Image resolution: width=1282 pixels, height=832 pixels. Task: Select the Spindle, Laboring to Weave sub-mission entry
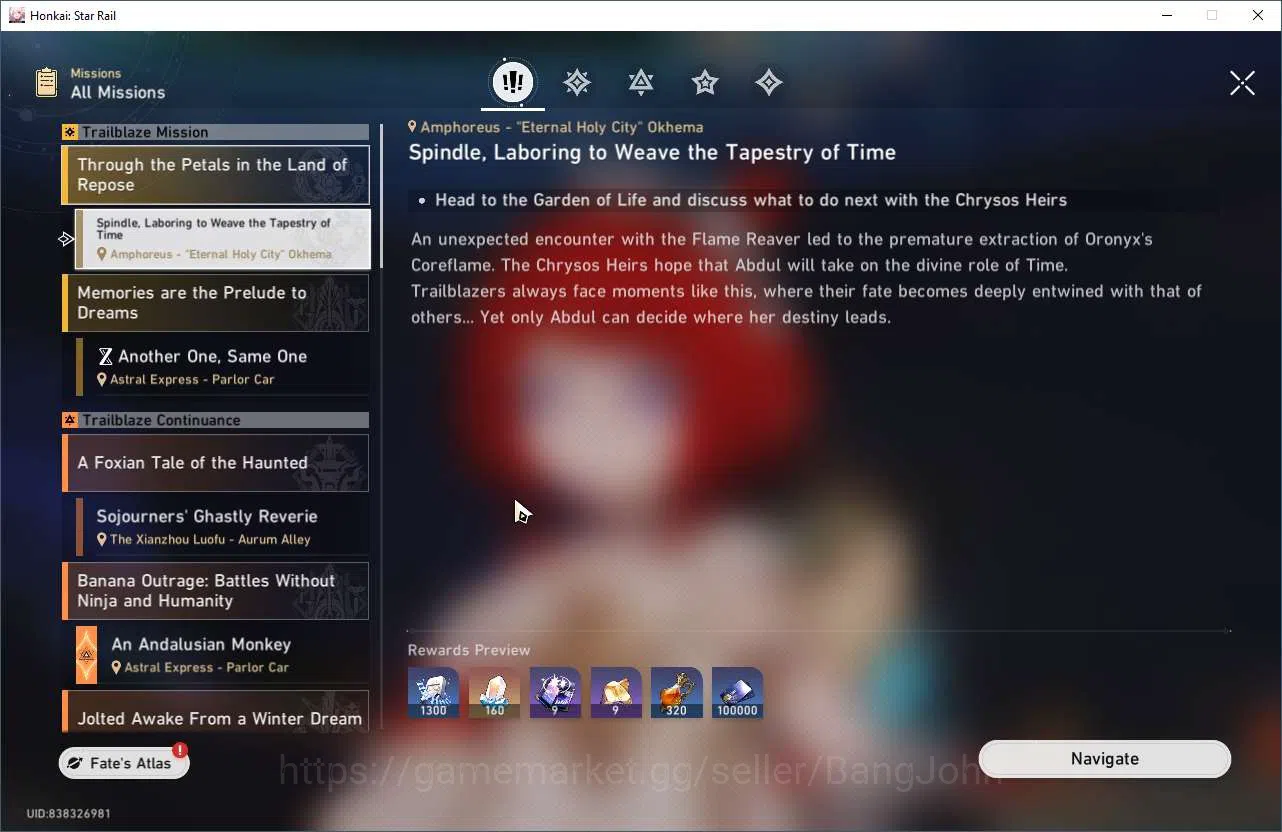tap(223, 238)
